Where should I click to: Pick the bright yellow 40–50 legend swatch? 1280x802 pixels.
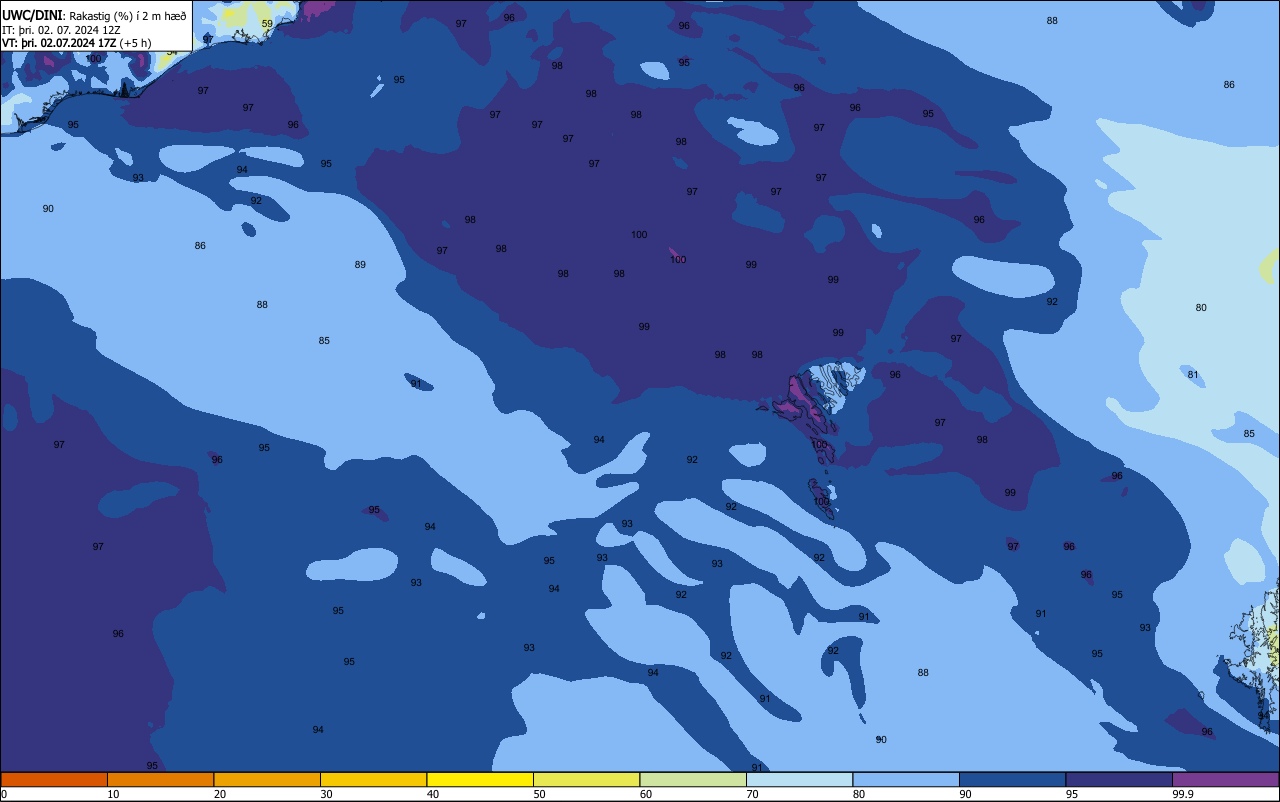tap(480, 779)
